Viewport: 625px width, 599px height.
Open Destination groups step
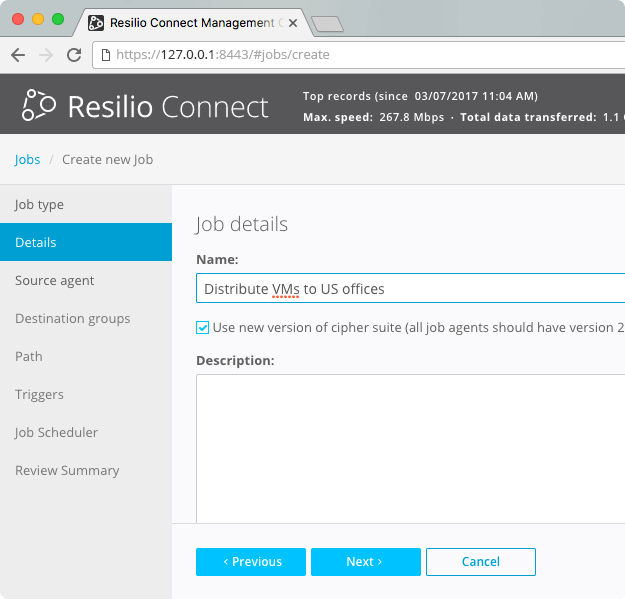pos(86,318)
